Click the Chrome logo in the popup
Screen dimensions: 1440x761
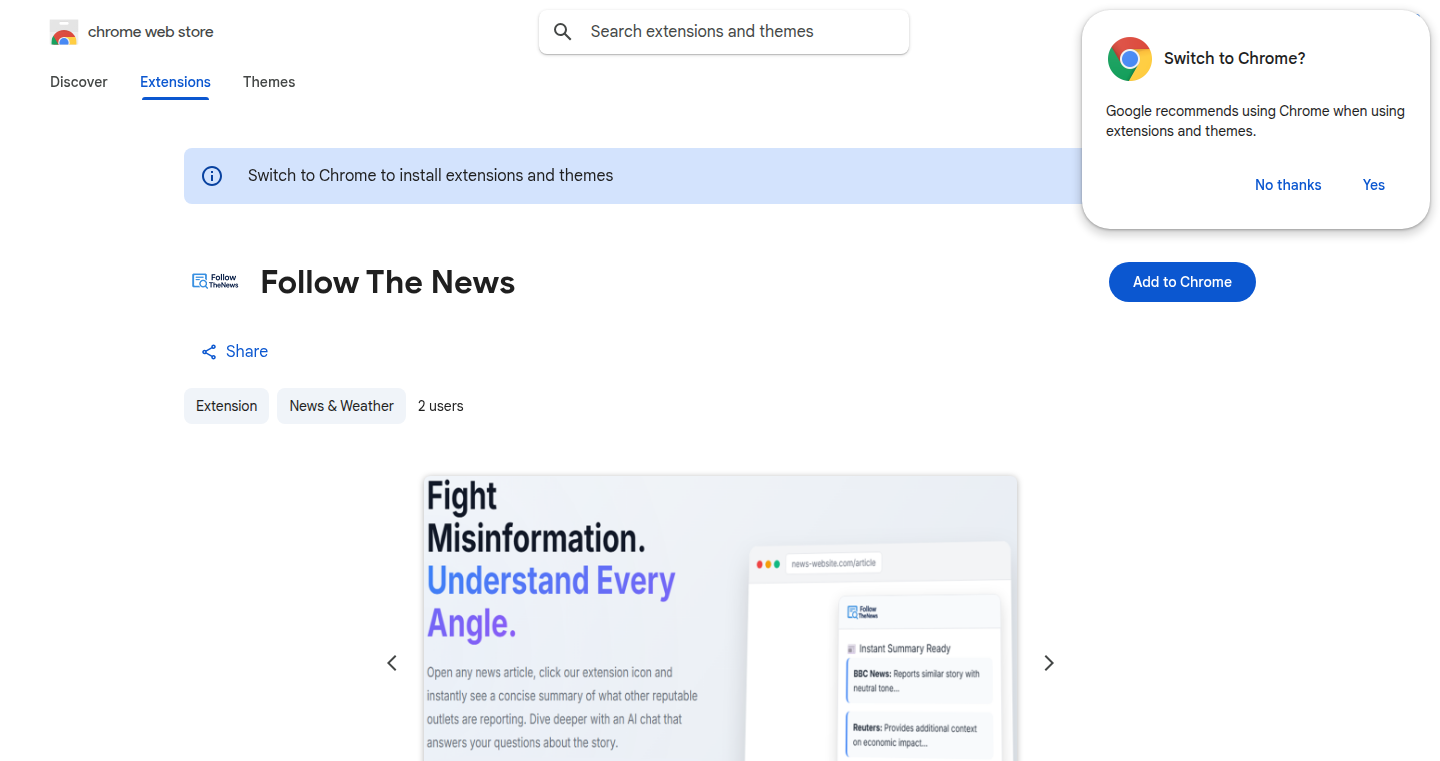tap(1130, 59)
